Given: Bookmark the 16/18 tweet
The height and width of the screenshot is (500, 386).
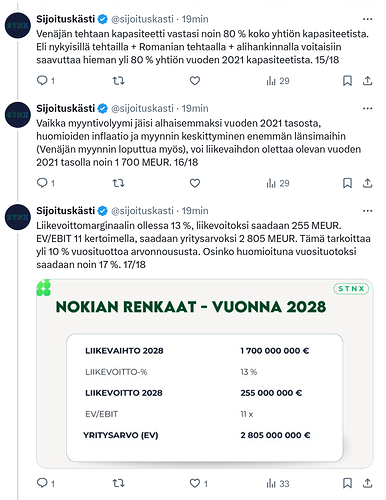Looking at the screenshot, I should click(x=347, y=183).
